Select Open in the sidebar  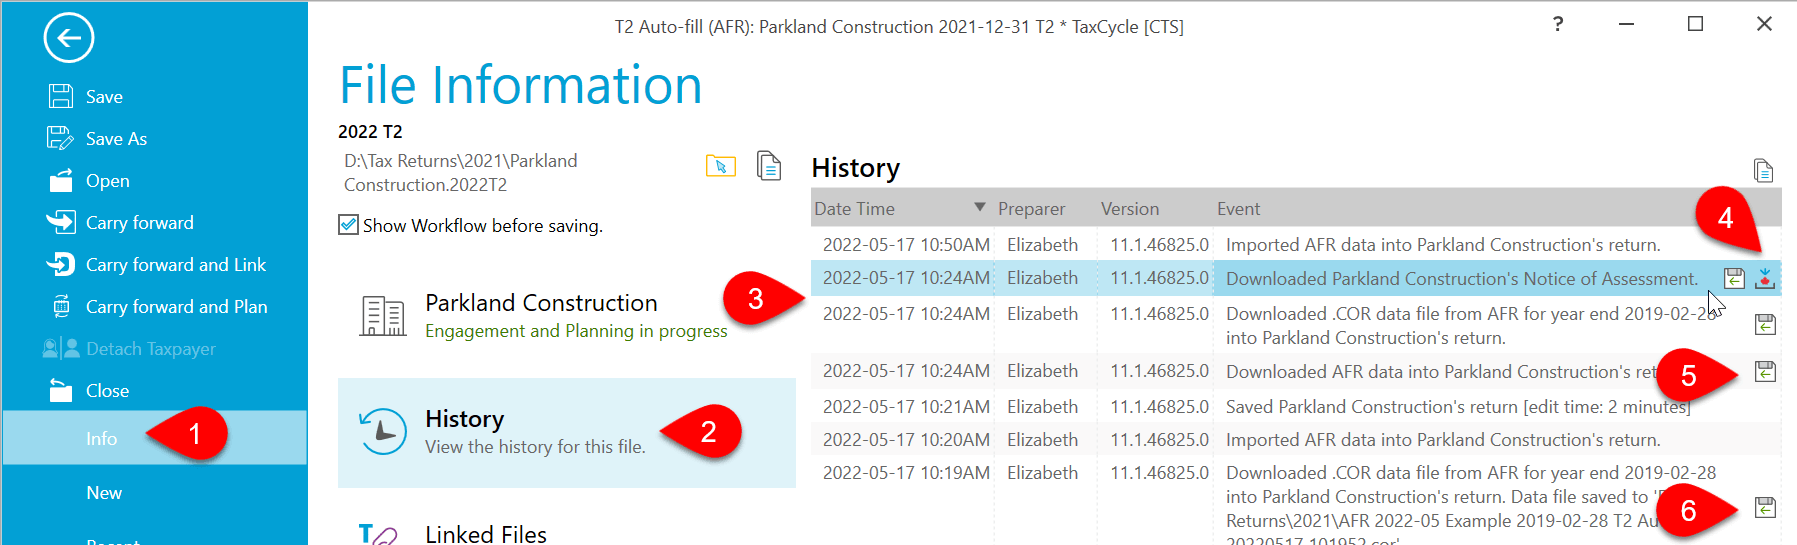pyautogui.click(x=108, y=181)
